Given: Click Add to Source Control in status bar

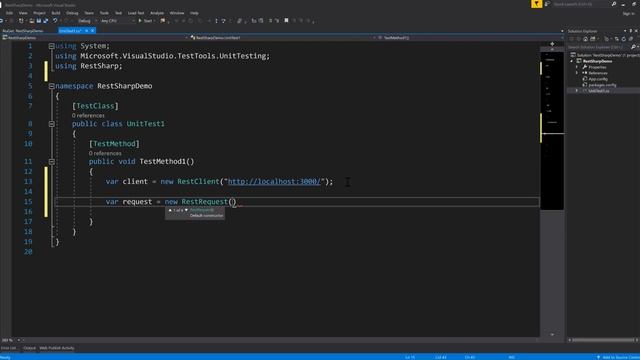Looking at the screenshot, I should [618, 357].
